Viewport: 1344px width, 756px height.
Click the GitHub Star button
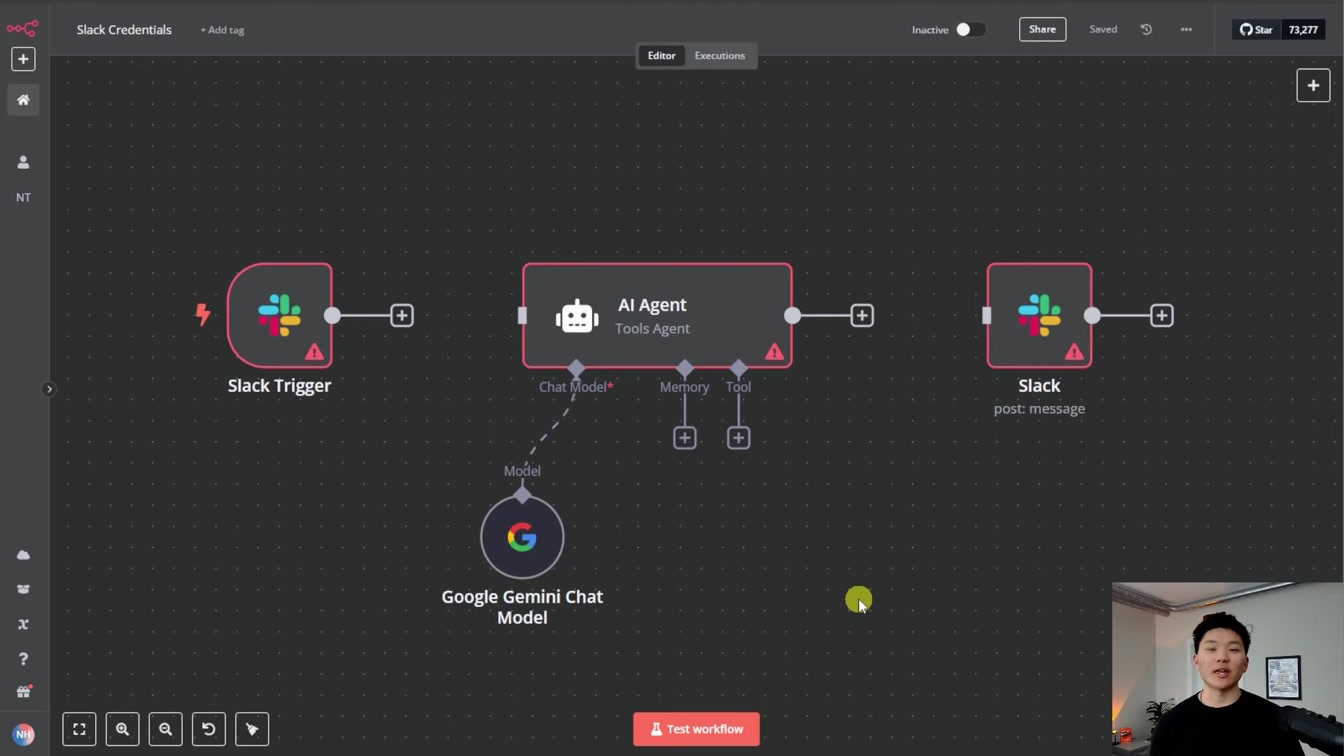point(1256,30)
